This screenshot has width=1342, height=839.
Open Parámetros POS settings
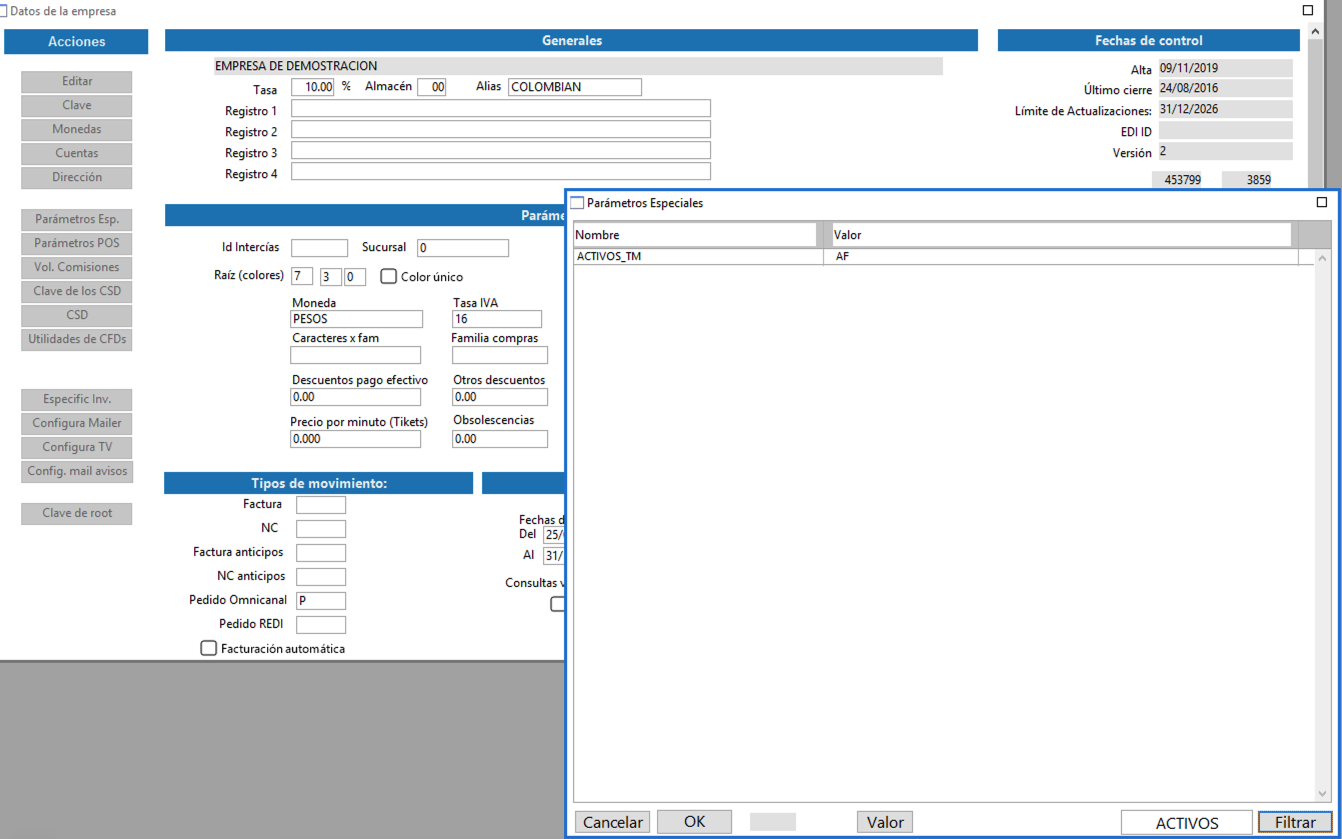tap(77, 243)
